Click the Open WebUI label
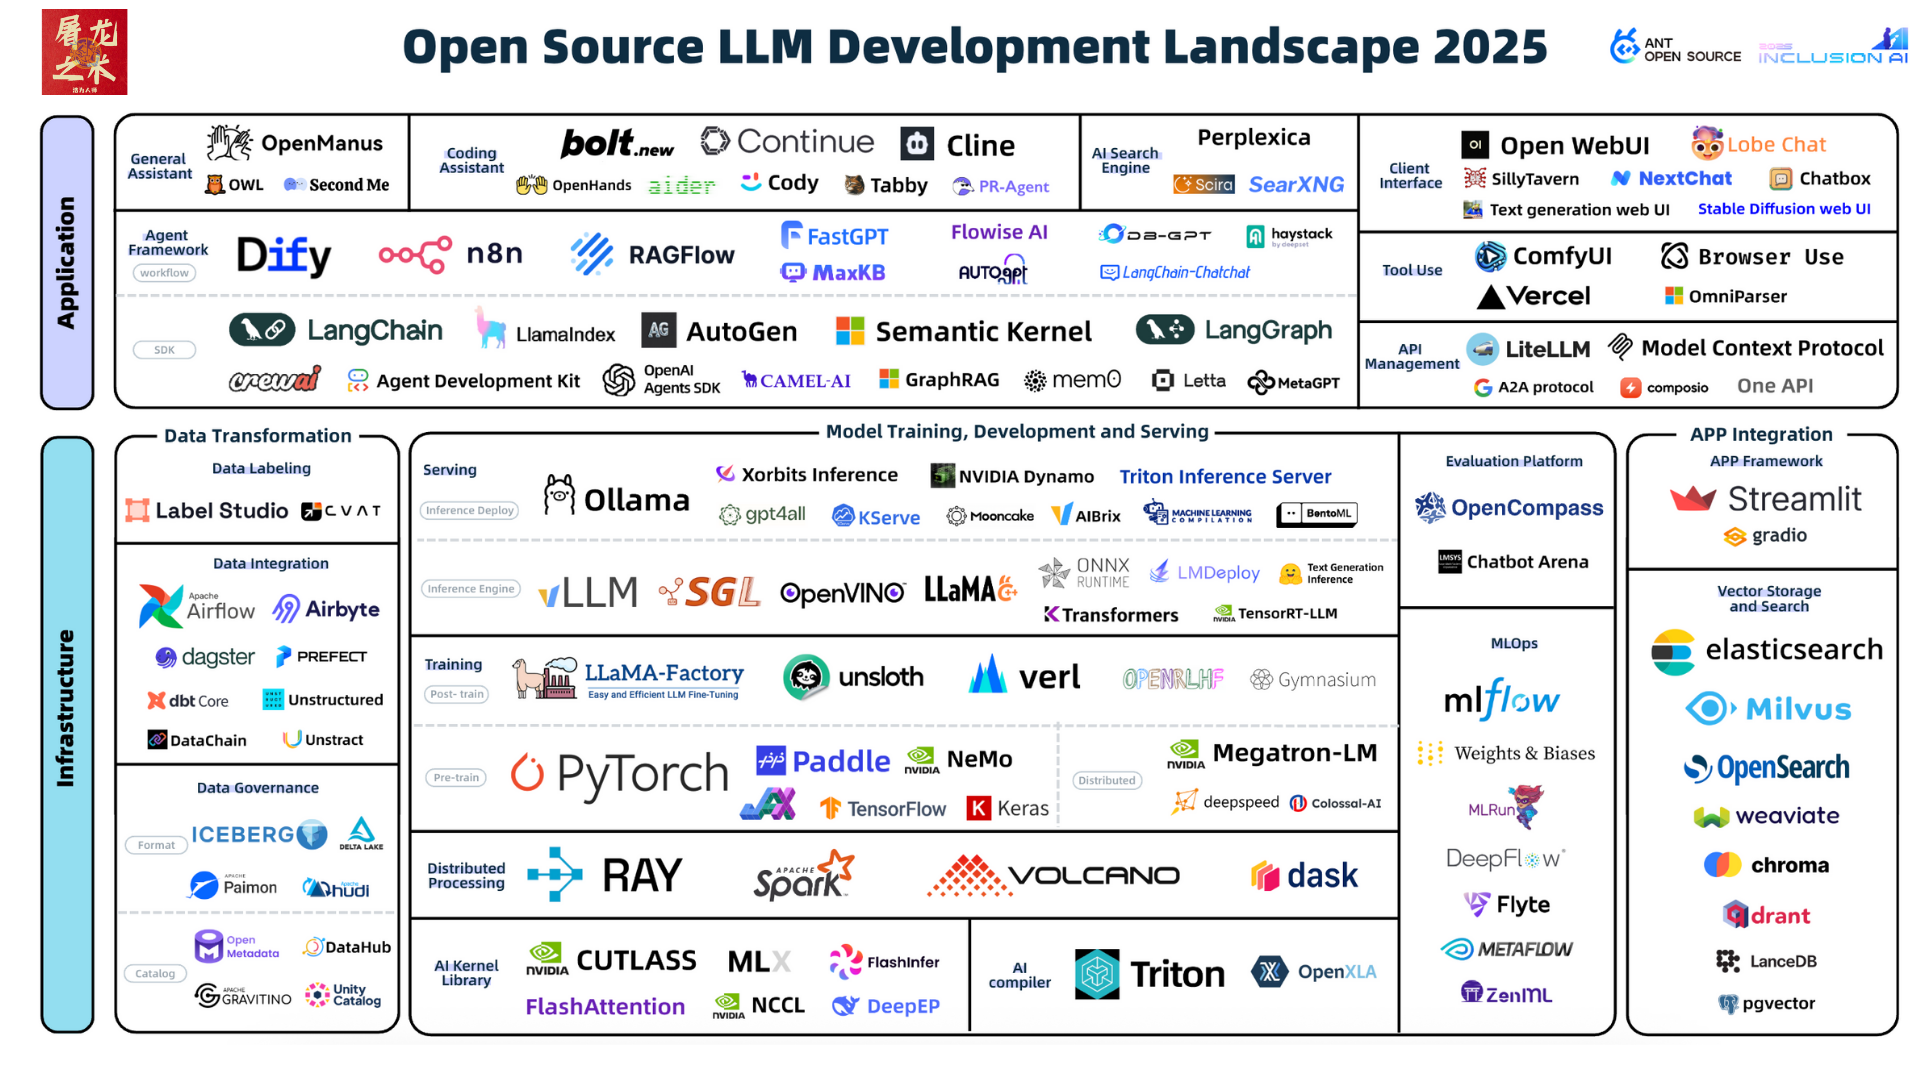Screen dimensions: 1920x1080 1575,145
